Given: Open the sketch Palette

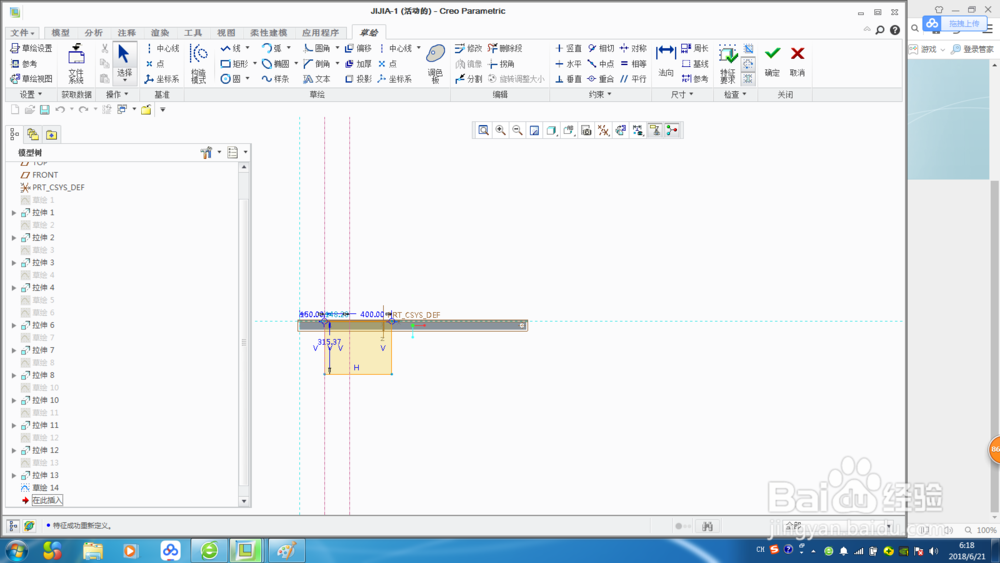Looking at the screenshot, I should click(x=436, y=64).
